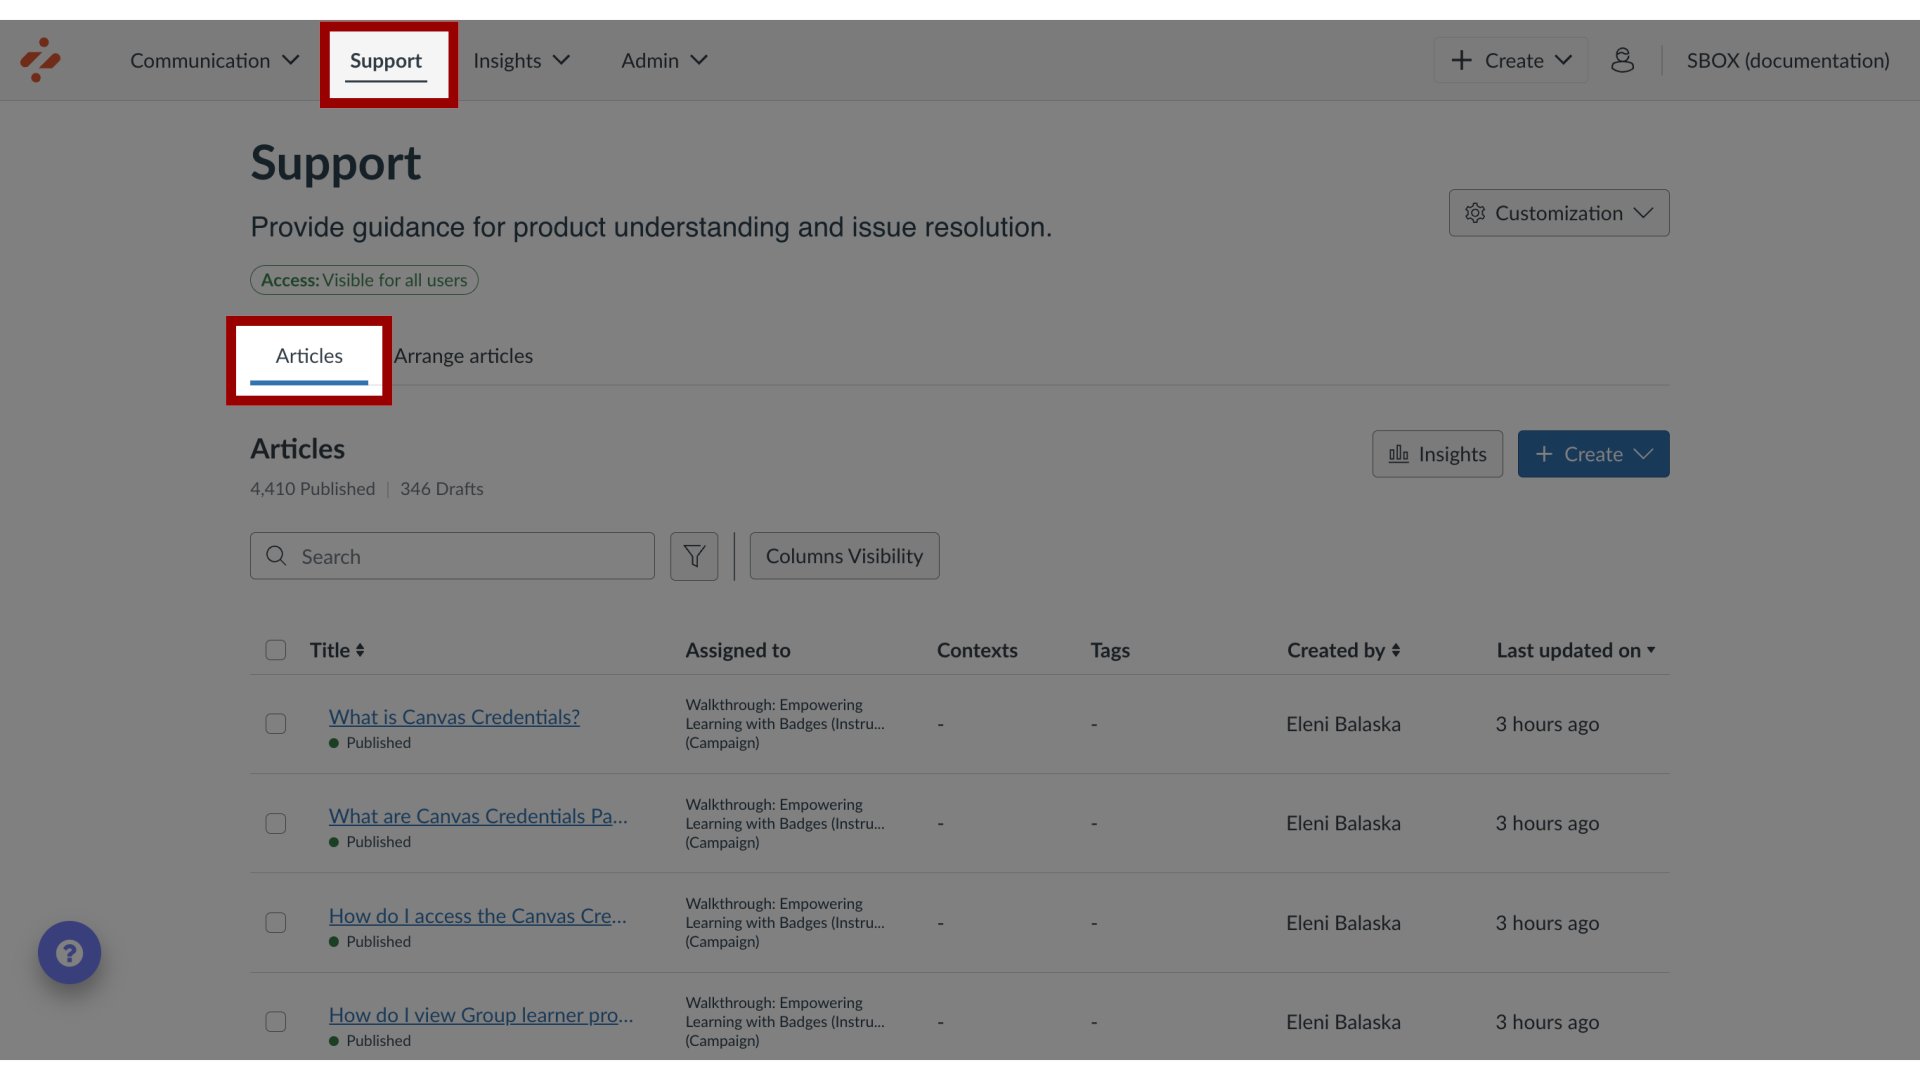Check the 'What is Canvas Credentials?' row checkbox

click(276, 724)
